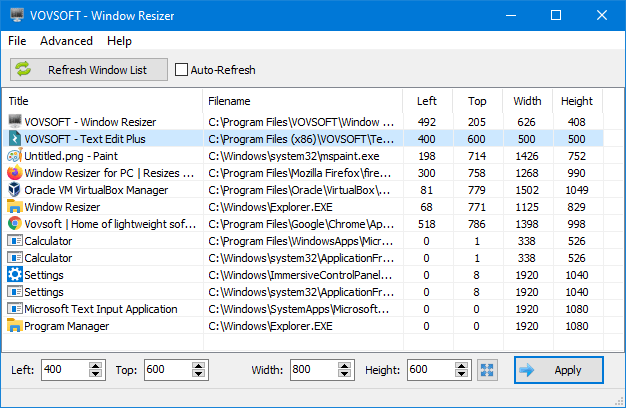Select the Oracle VM VirtualBox Manager icon

14,190
